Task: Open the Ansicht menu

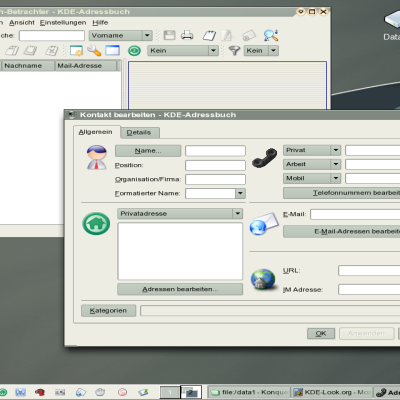Action: 22,23
